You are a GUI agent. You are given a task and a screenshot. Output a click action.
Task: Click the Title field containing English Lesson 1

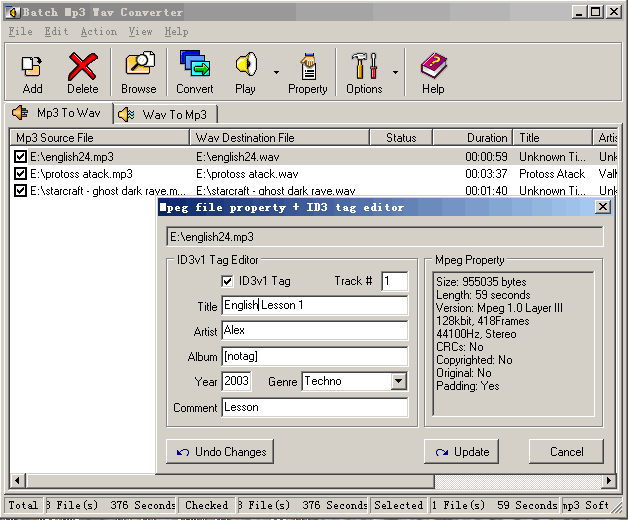click(x=315, y=305)
